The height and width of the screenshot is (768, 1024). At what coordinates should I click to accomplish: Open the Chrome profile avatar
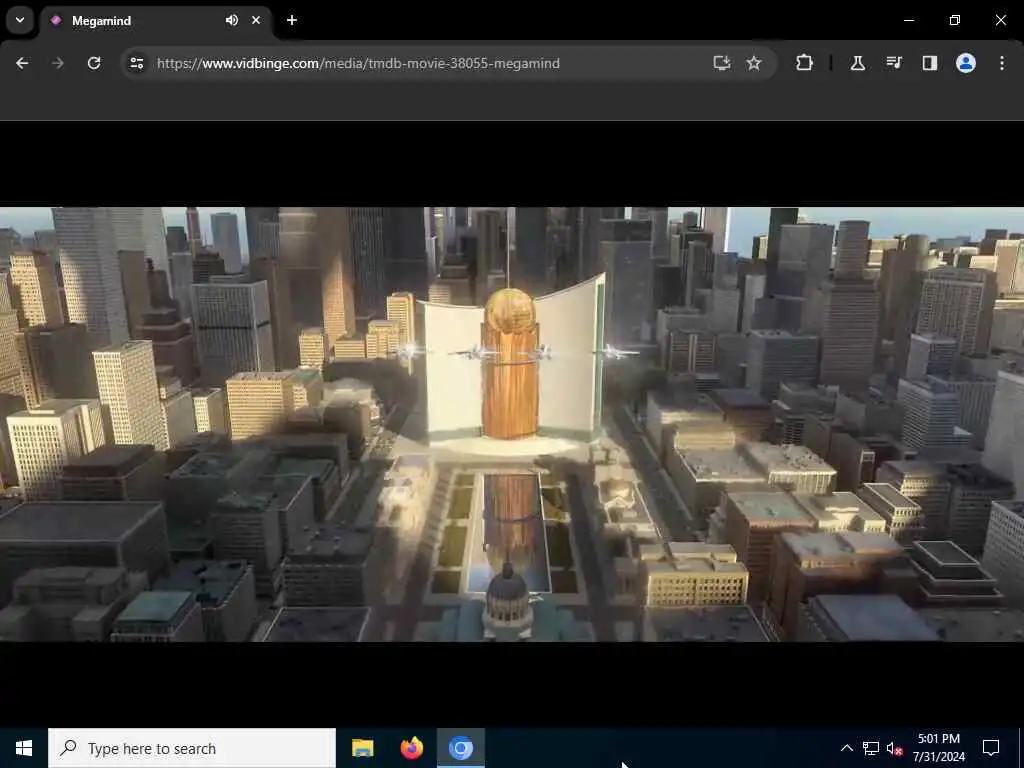[x=966, y=63]
